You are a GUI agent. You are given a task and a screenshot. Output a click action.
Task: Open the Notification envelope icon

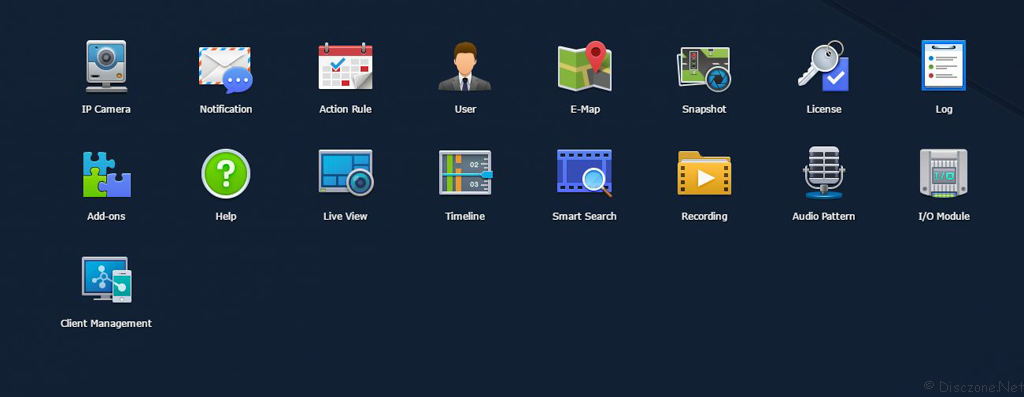coord(225,69)
